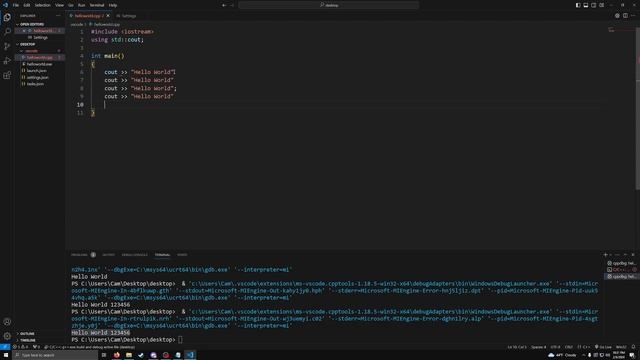Open the View menu
This screenshot has width=640, height=360.
[59, 5]
